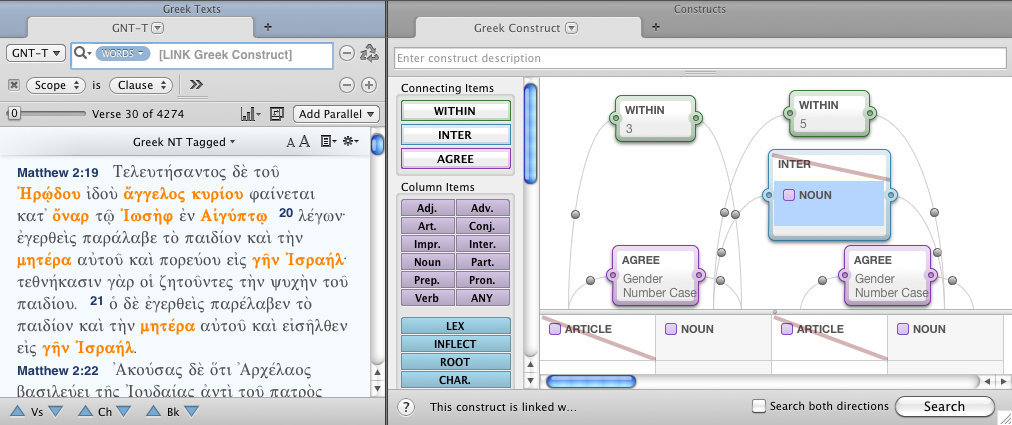Viewport: 1012px width, 425px height.
Task: Expand the Add Parallel dropdown
Action: 336,114
